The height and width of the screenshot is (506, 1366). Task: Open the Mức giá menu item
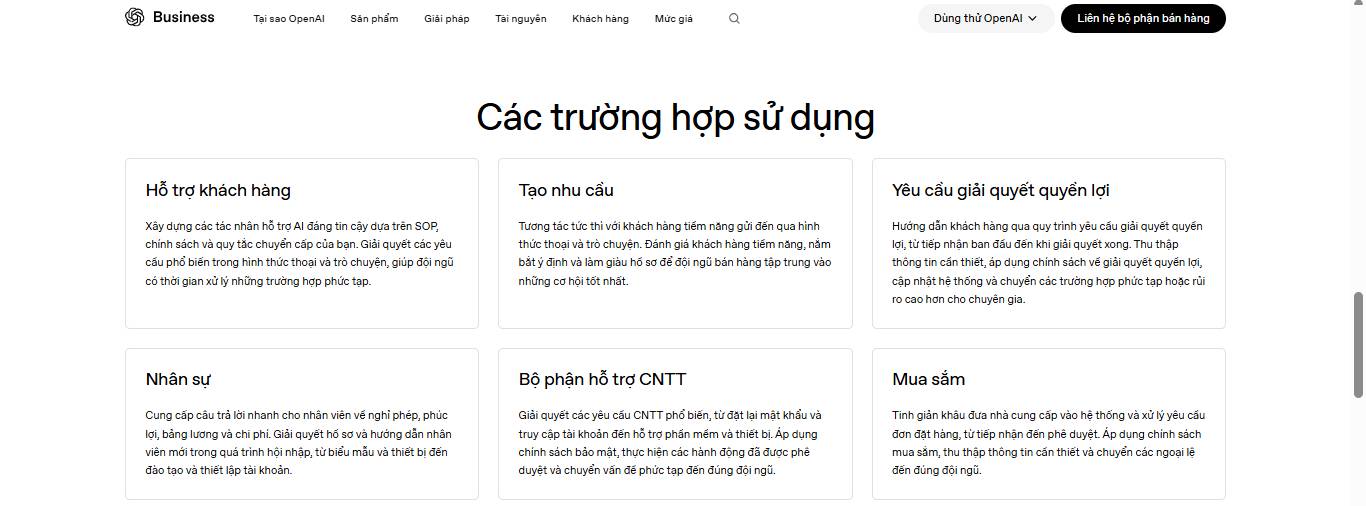[674, 19]
